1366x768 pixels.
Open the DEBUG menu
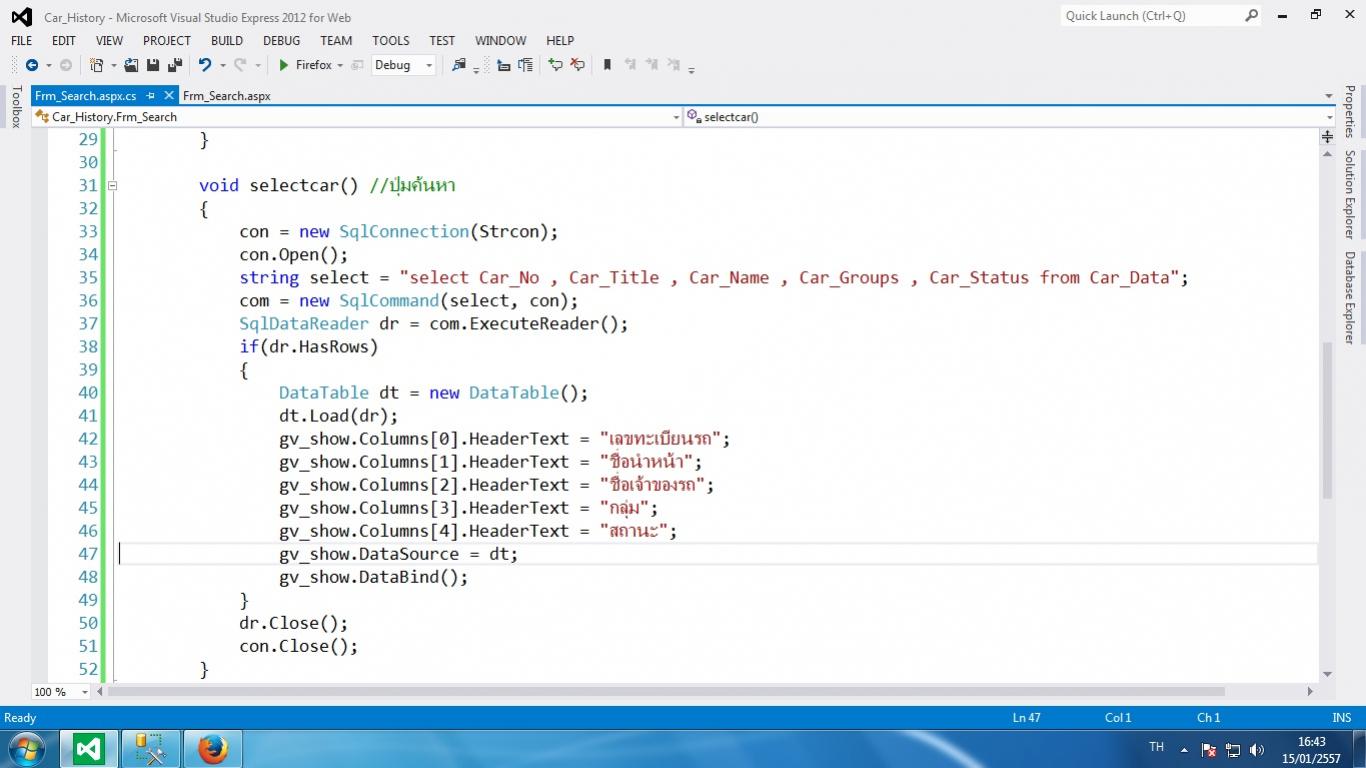281,41
